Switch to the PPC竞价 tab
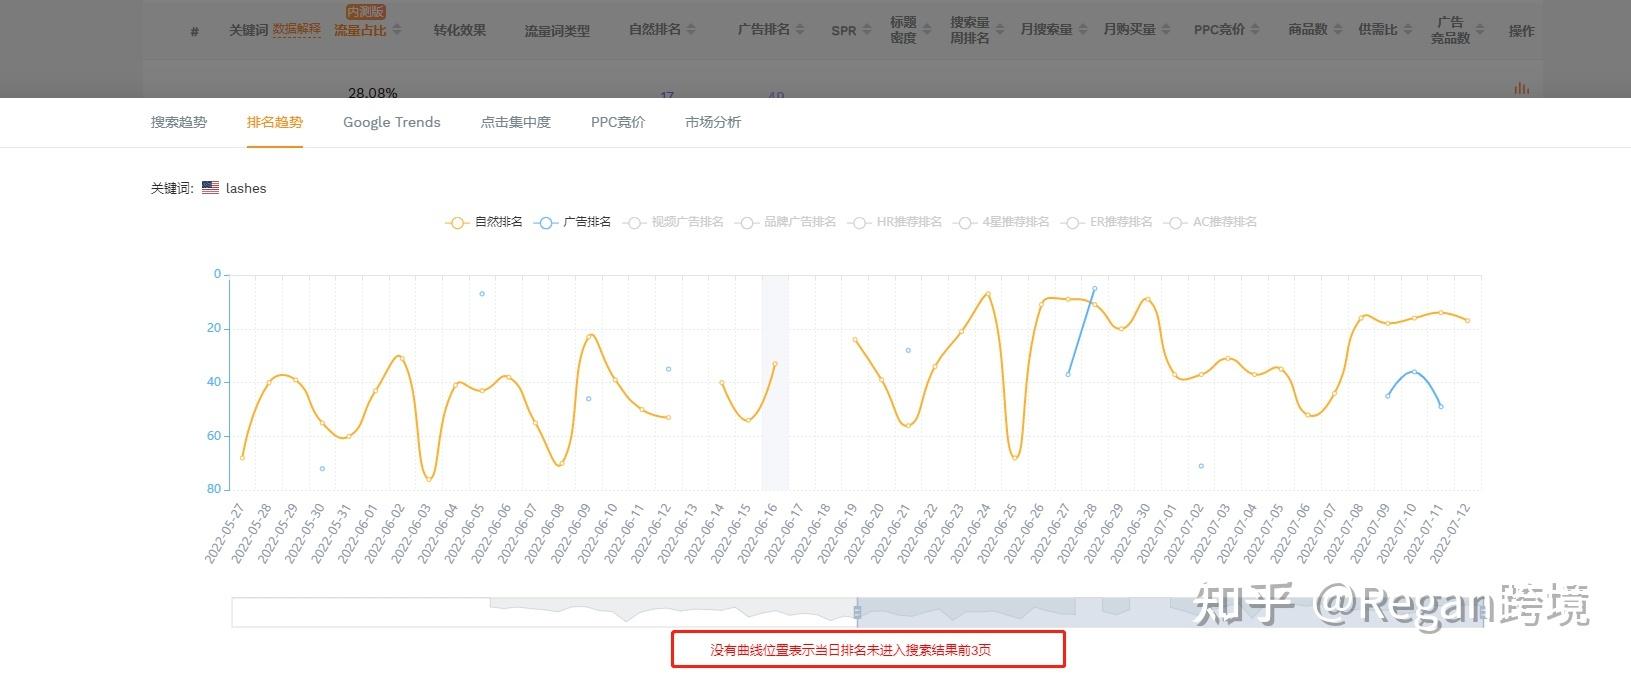Screen dimensions: 1631x677 click(x=618, y=122)
